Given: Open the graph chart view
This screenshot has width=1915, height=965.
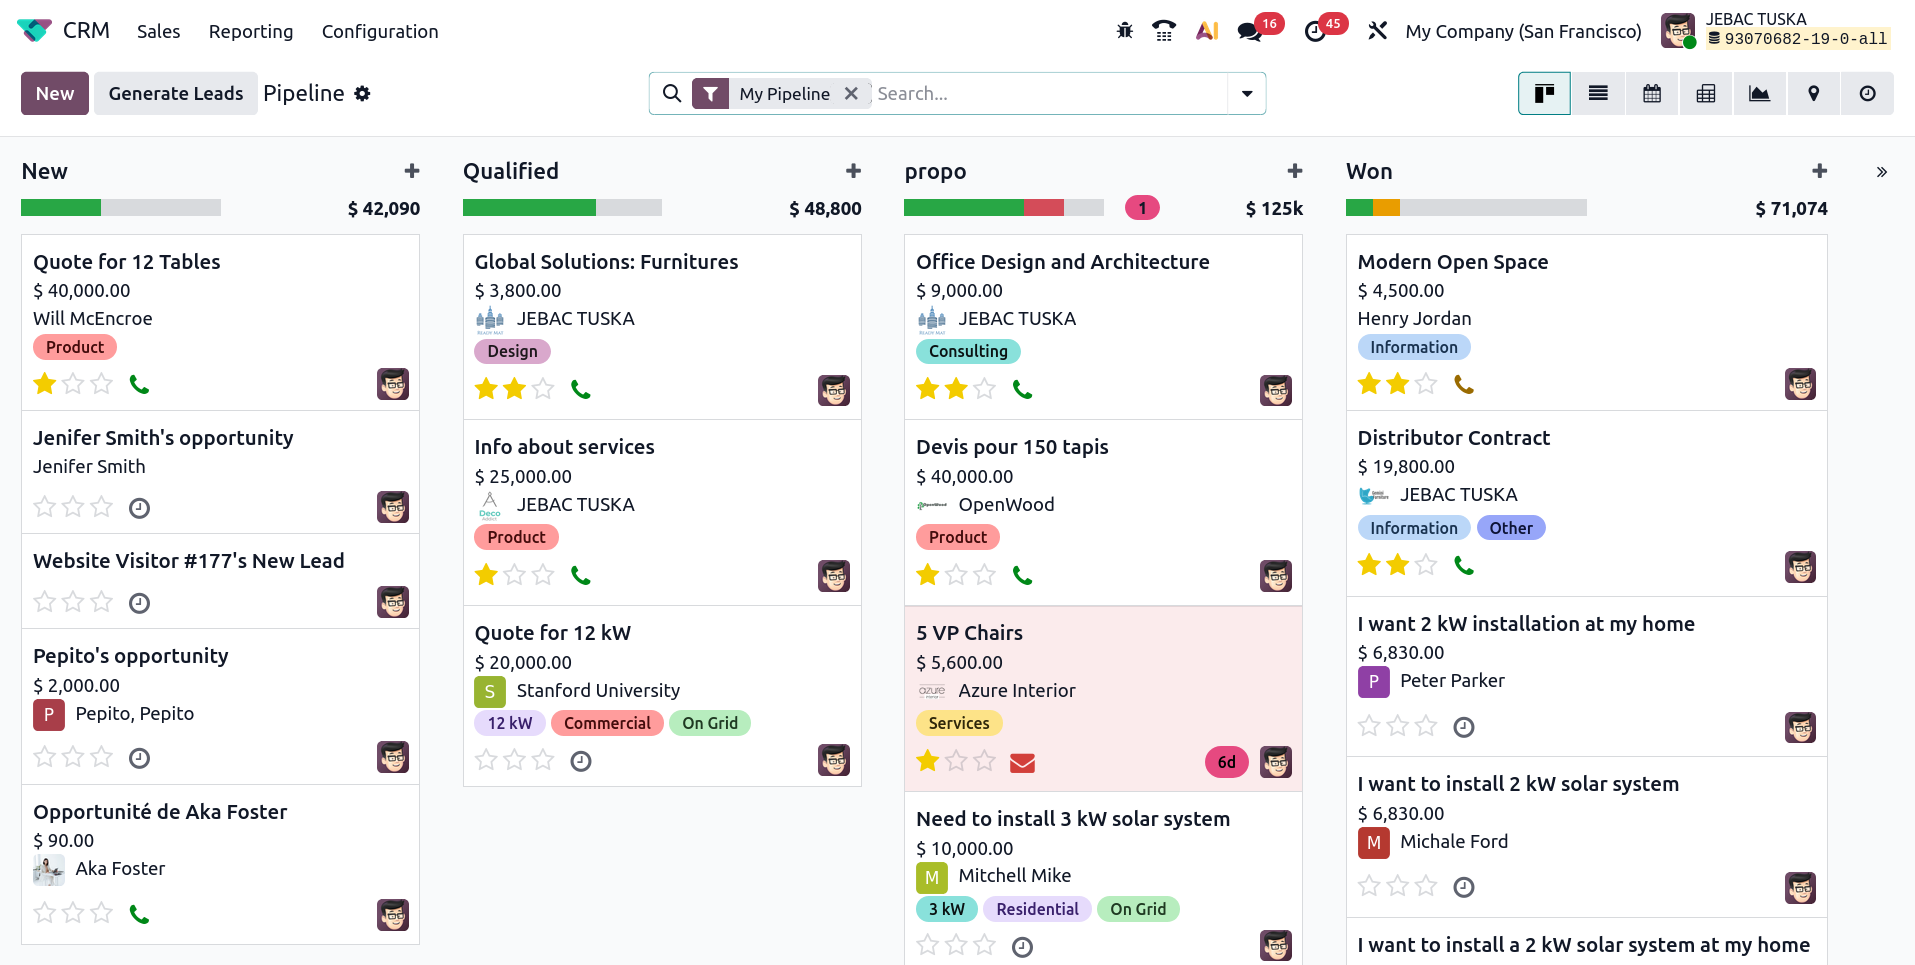Looking at the screenshot, I should pyautogui.click(x=1759, y=94).
